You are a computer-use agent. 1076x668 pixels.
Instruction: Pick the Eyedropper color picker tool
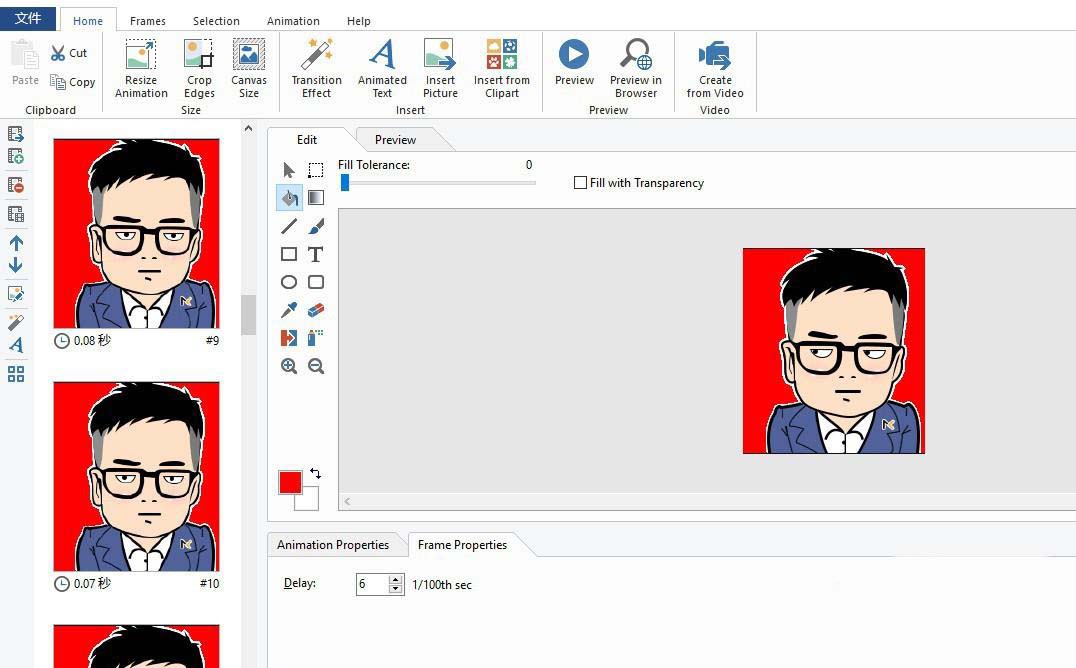289,310
